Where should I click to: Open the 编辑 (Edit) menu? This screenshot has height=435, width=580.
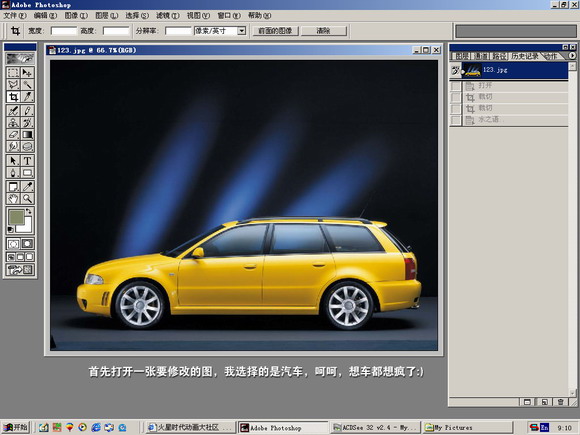pyautogui.click(x=45, y=16)
